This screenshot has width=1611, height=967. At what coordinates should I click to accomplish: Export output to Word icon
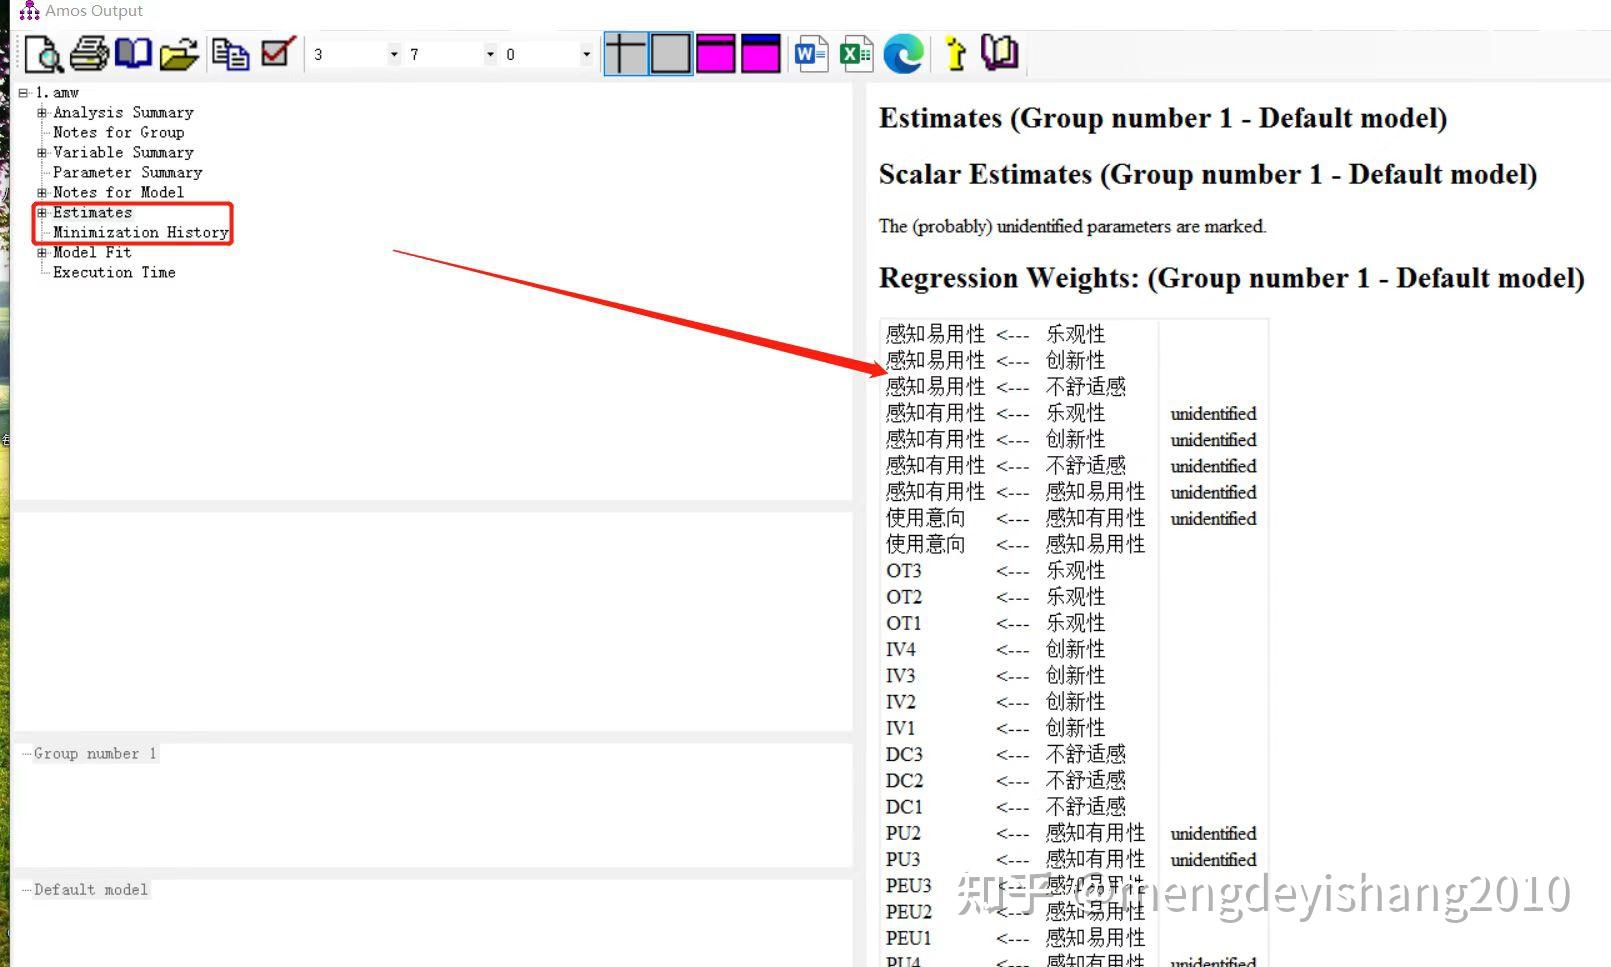click(x=811, y=53)
